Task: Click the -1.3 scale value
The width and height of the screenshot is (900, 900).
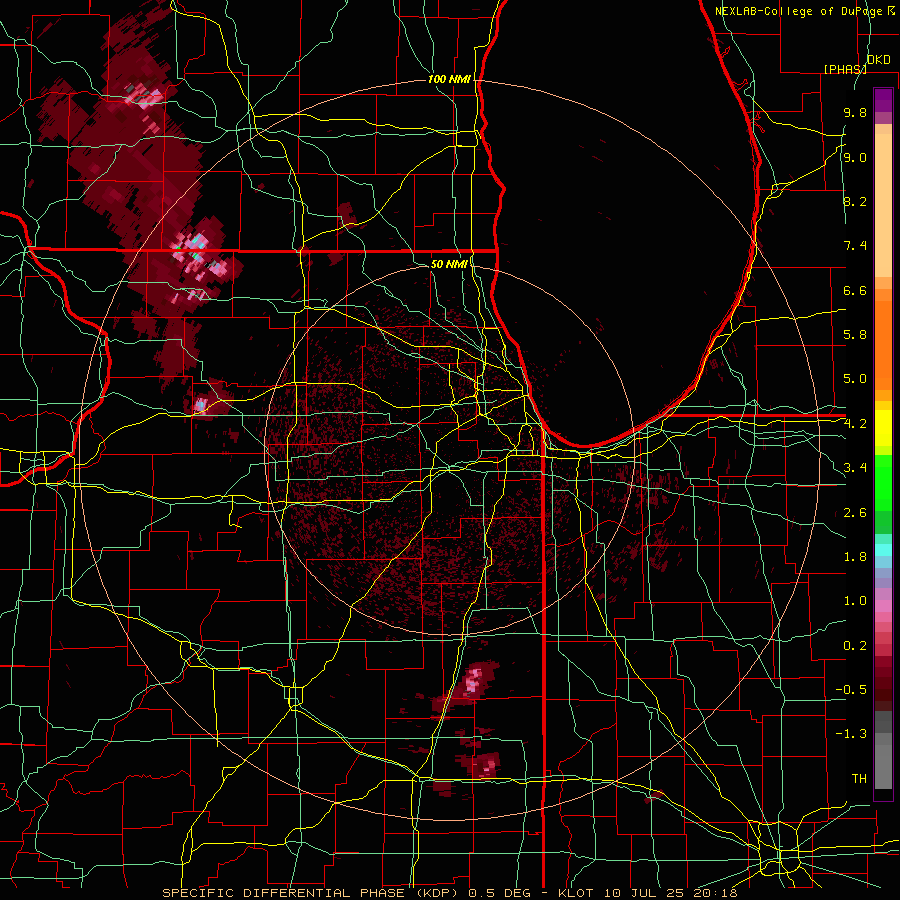Action: (x=851, y=734)
